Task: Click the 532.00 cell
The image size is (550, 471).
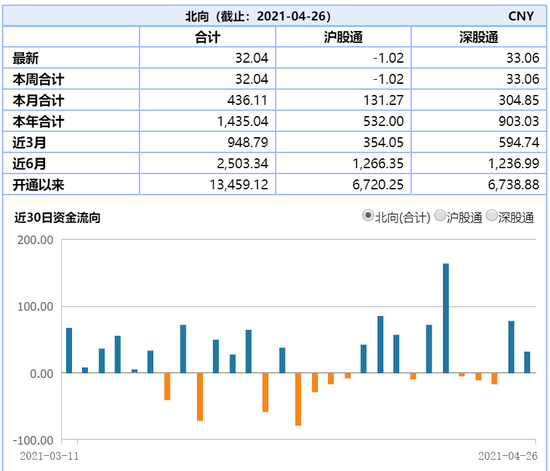Action: [x=383, y=121]
